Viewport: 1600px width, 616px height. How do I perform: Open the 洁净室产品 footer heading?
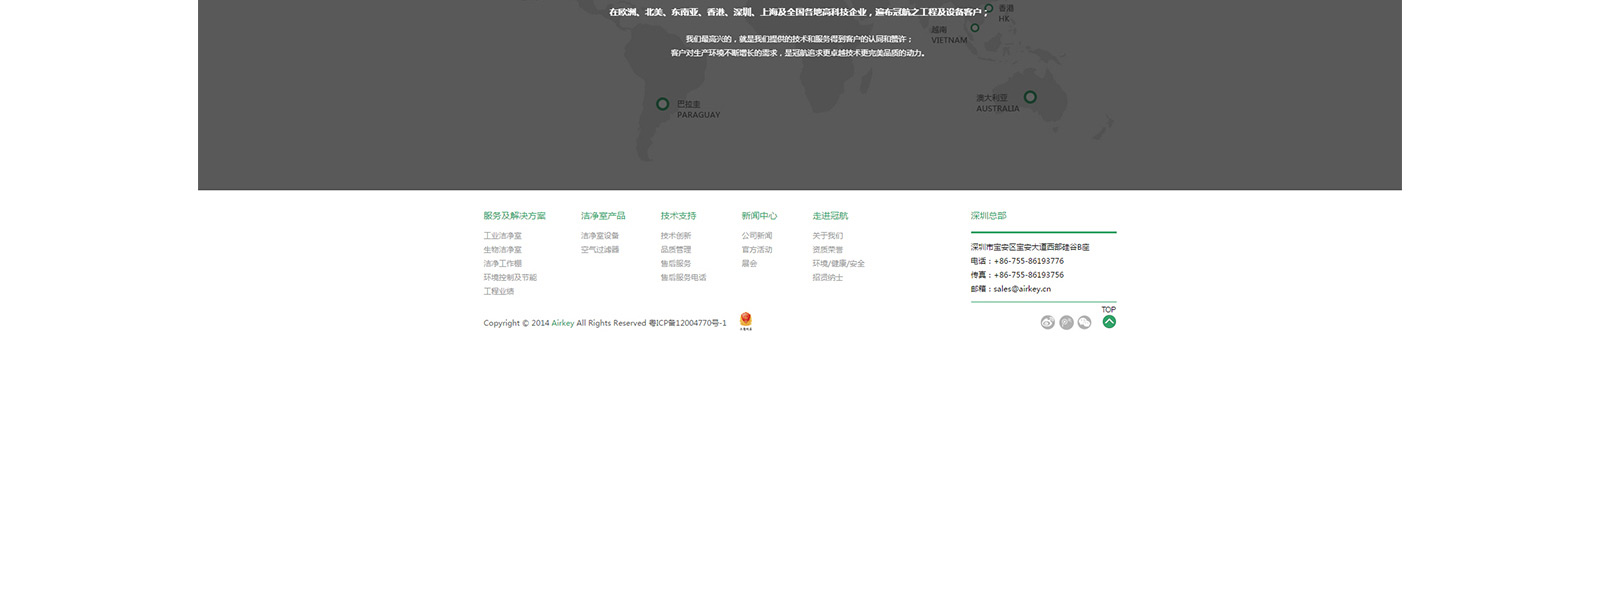603,216
